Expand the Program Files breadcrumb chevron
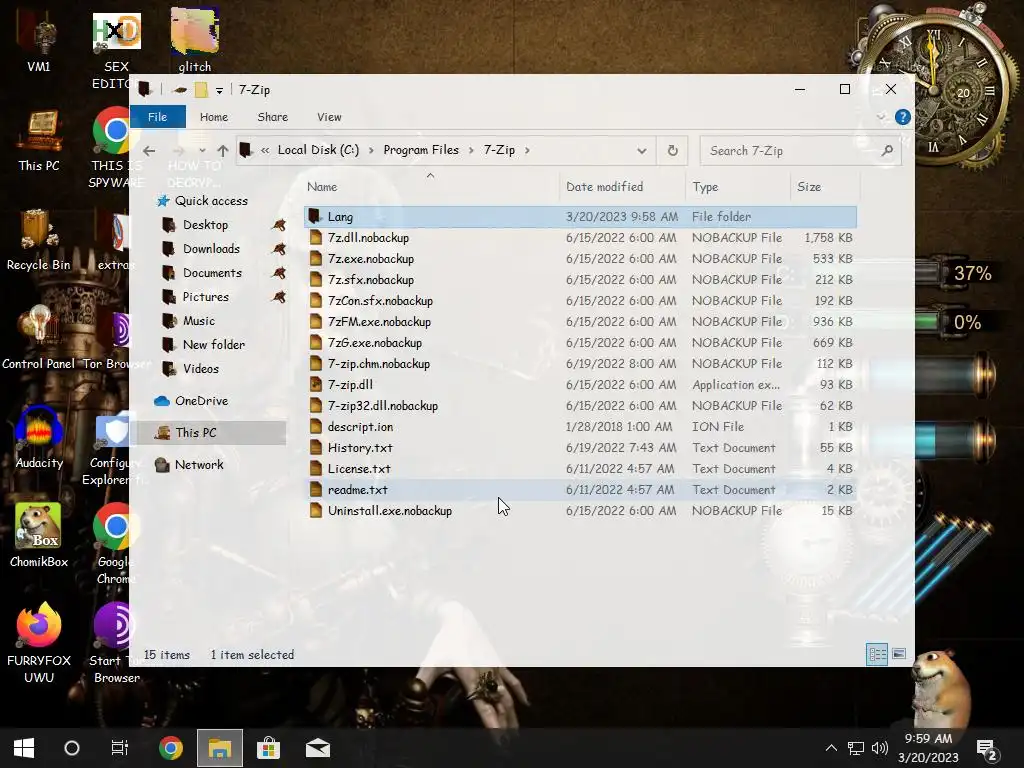Screen dimensions: 1024x768 coord(471,150)
